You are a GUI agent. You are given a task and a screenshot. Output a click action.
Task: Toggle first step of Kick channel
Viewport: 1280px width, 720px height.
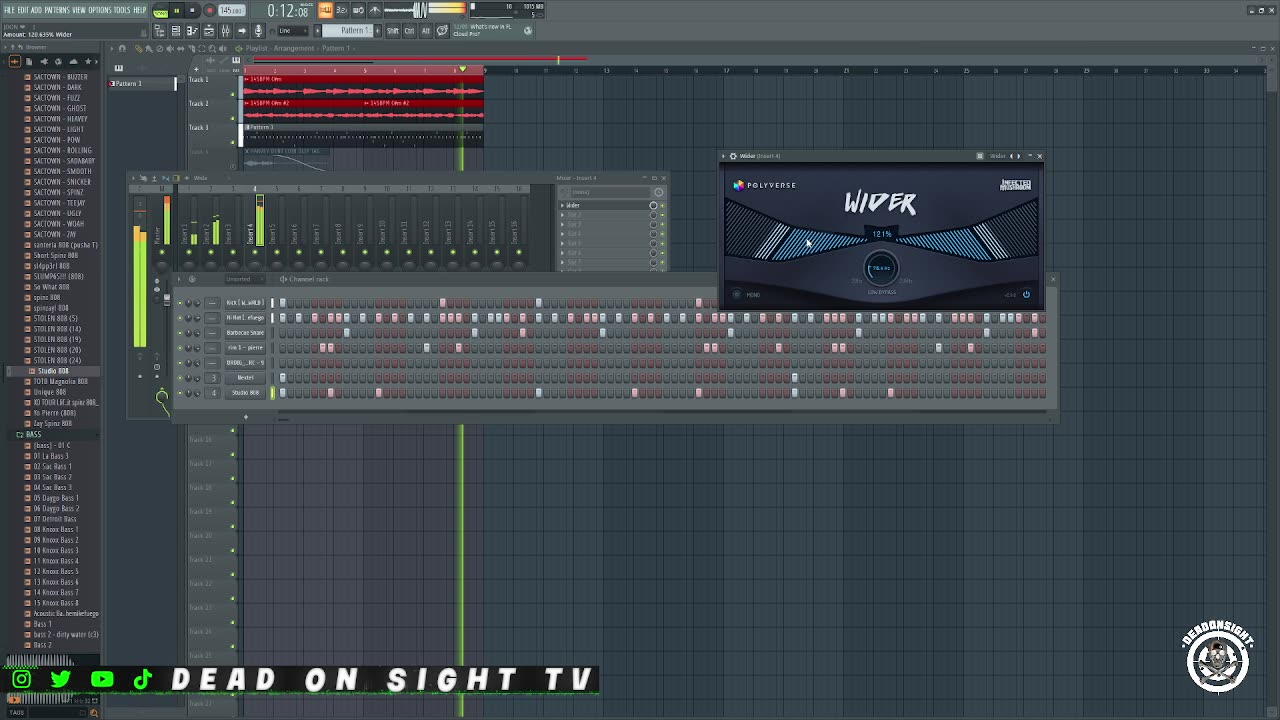[x=283, y=302]
